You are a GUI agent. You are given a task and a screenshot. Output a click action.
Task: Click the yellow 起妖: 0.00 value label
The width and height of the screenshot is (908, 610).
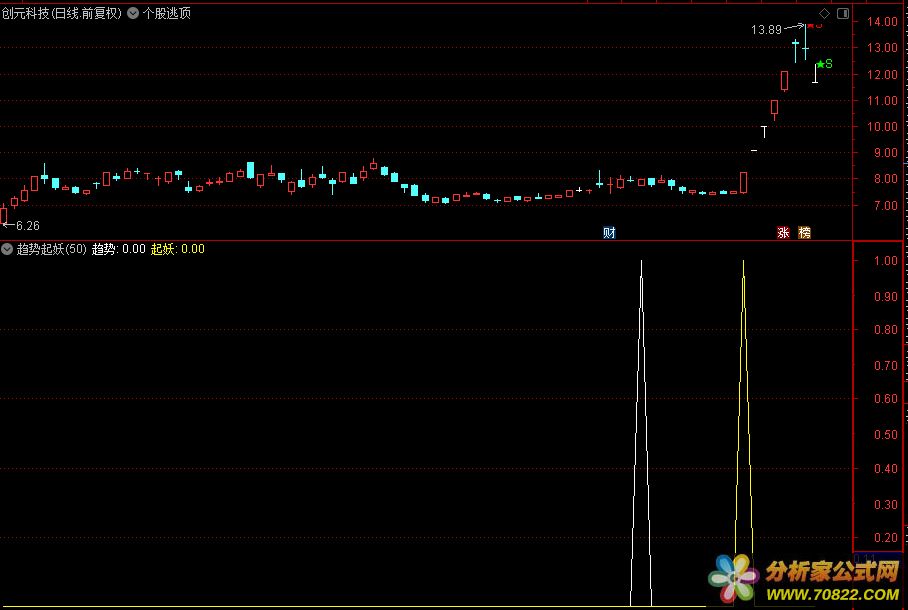click(178, 249)
